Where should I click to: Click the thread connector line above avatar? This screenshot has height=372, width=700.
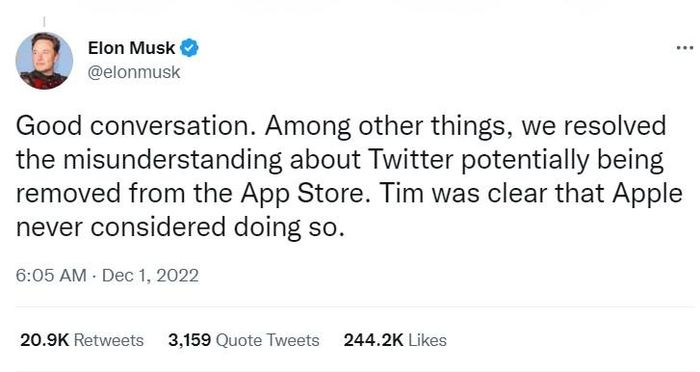[x=44, y=22]
